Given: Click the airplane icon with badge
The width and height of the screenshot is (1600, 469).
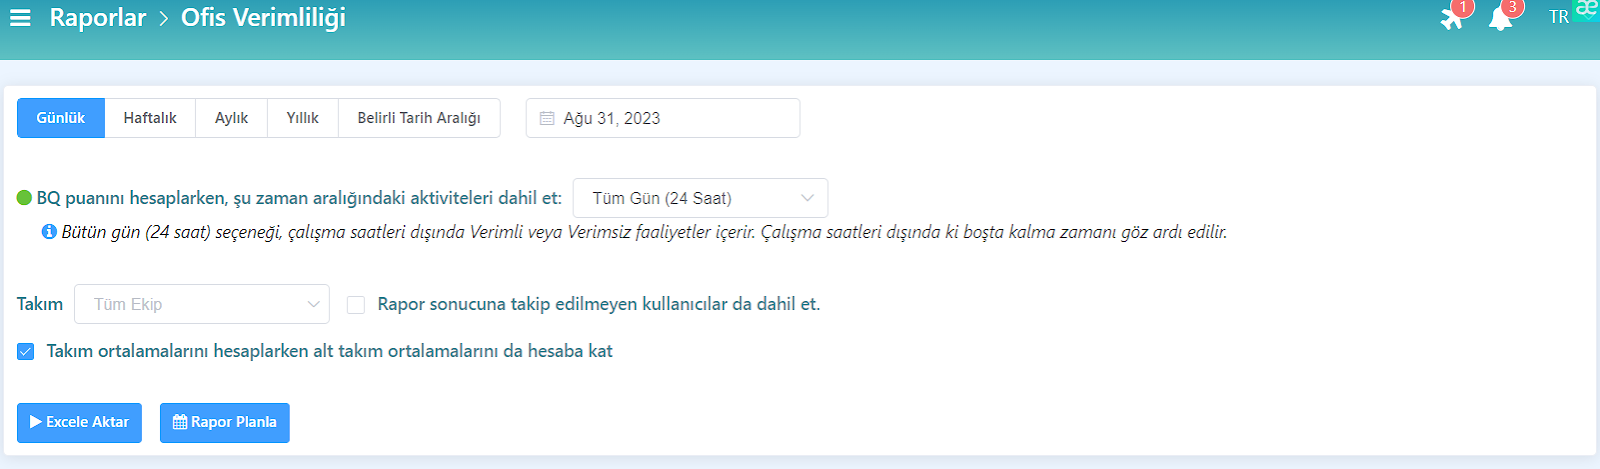Looking at the screenshot, I should point(1451,18).
